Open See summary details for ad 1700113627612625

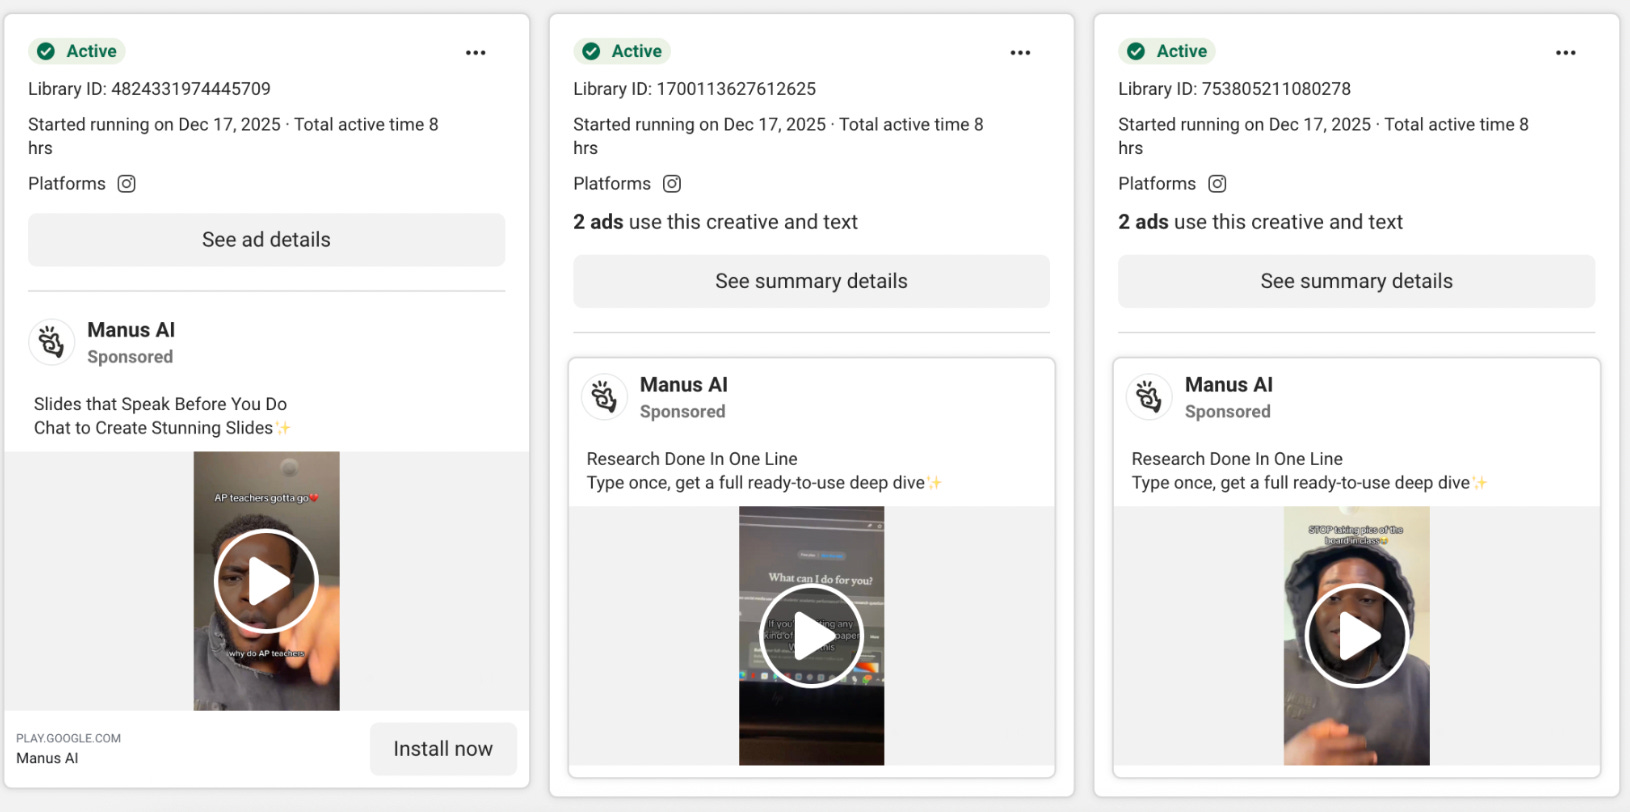pos(811,281)
